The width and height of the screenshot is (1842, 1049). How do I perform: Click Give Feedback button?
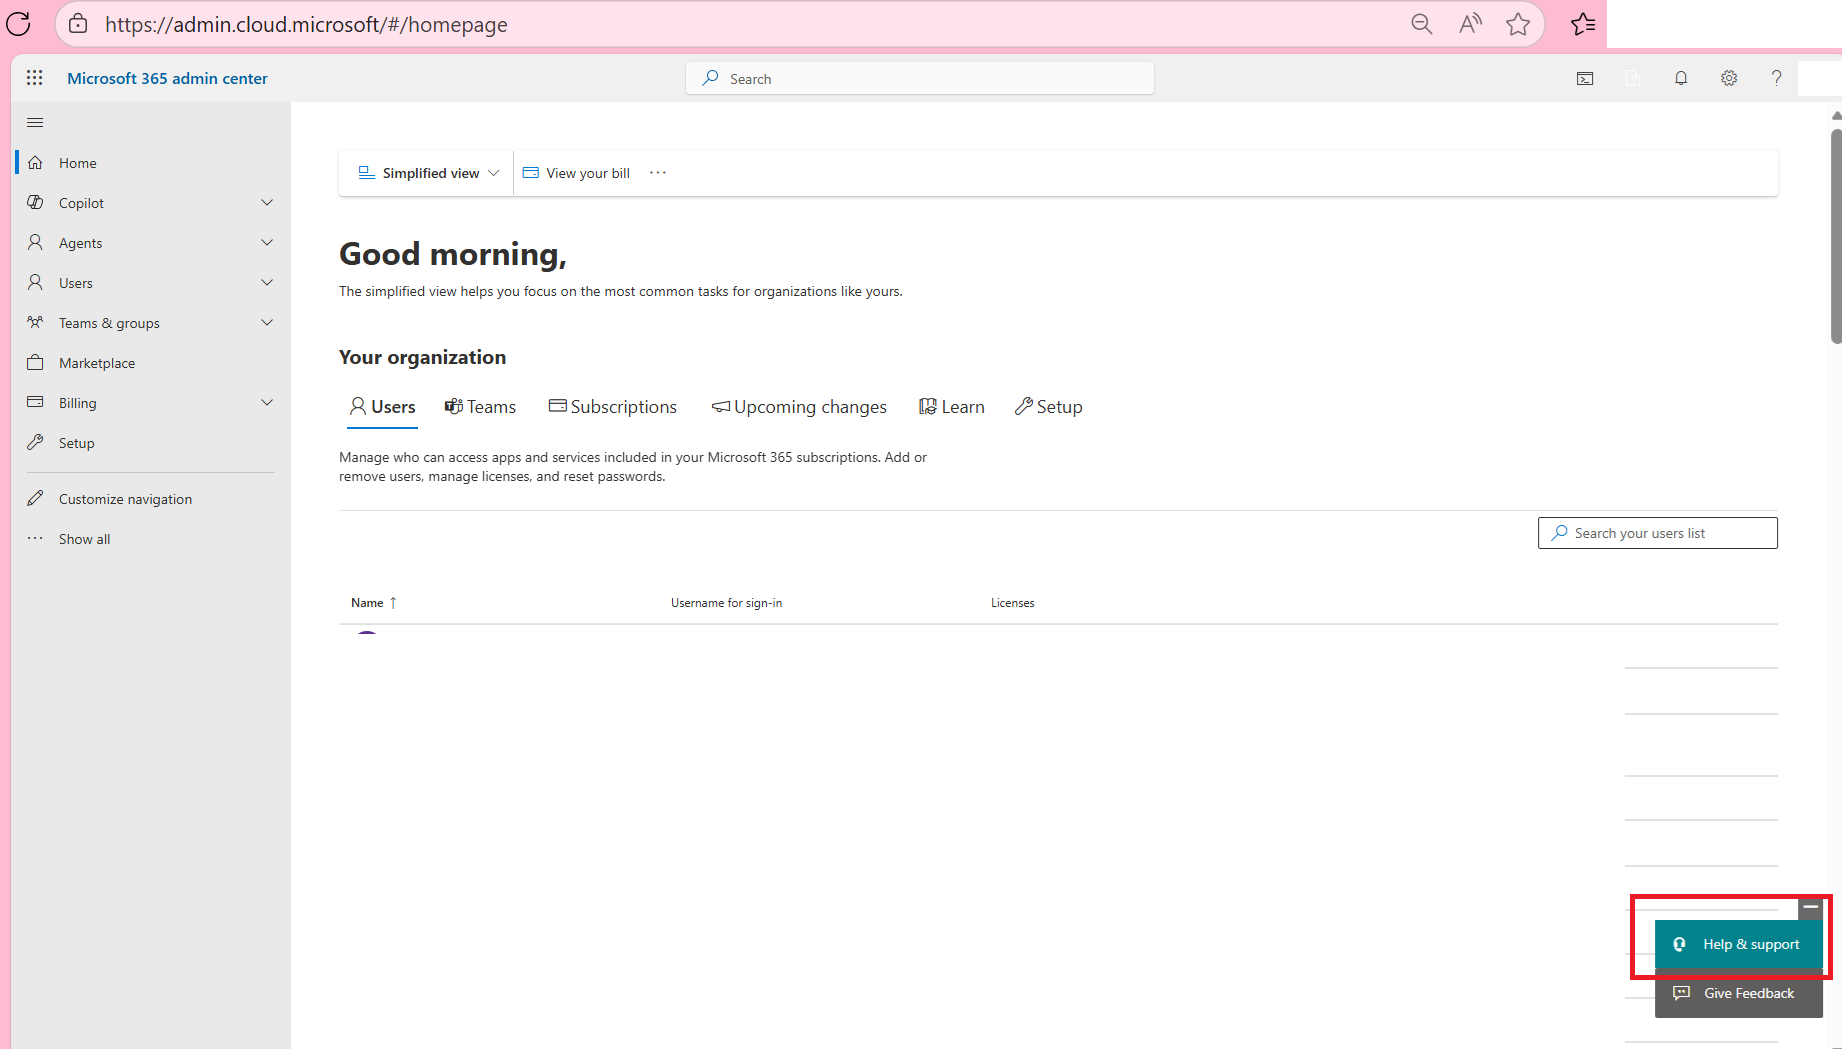coord(1738,993)
